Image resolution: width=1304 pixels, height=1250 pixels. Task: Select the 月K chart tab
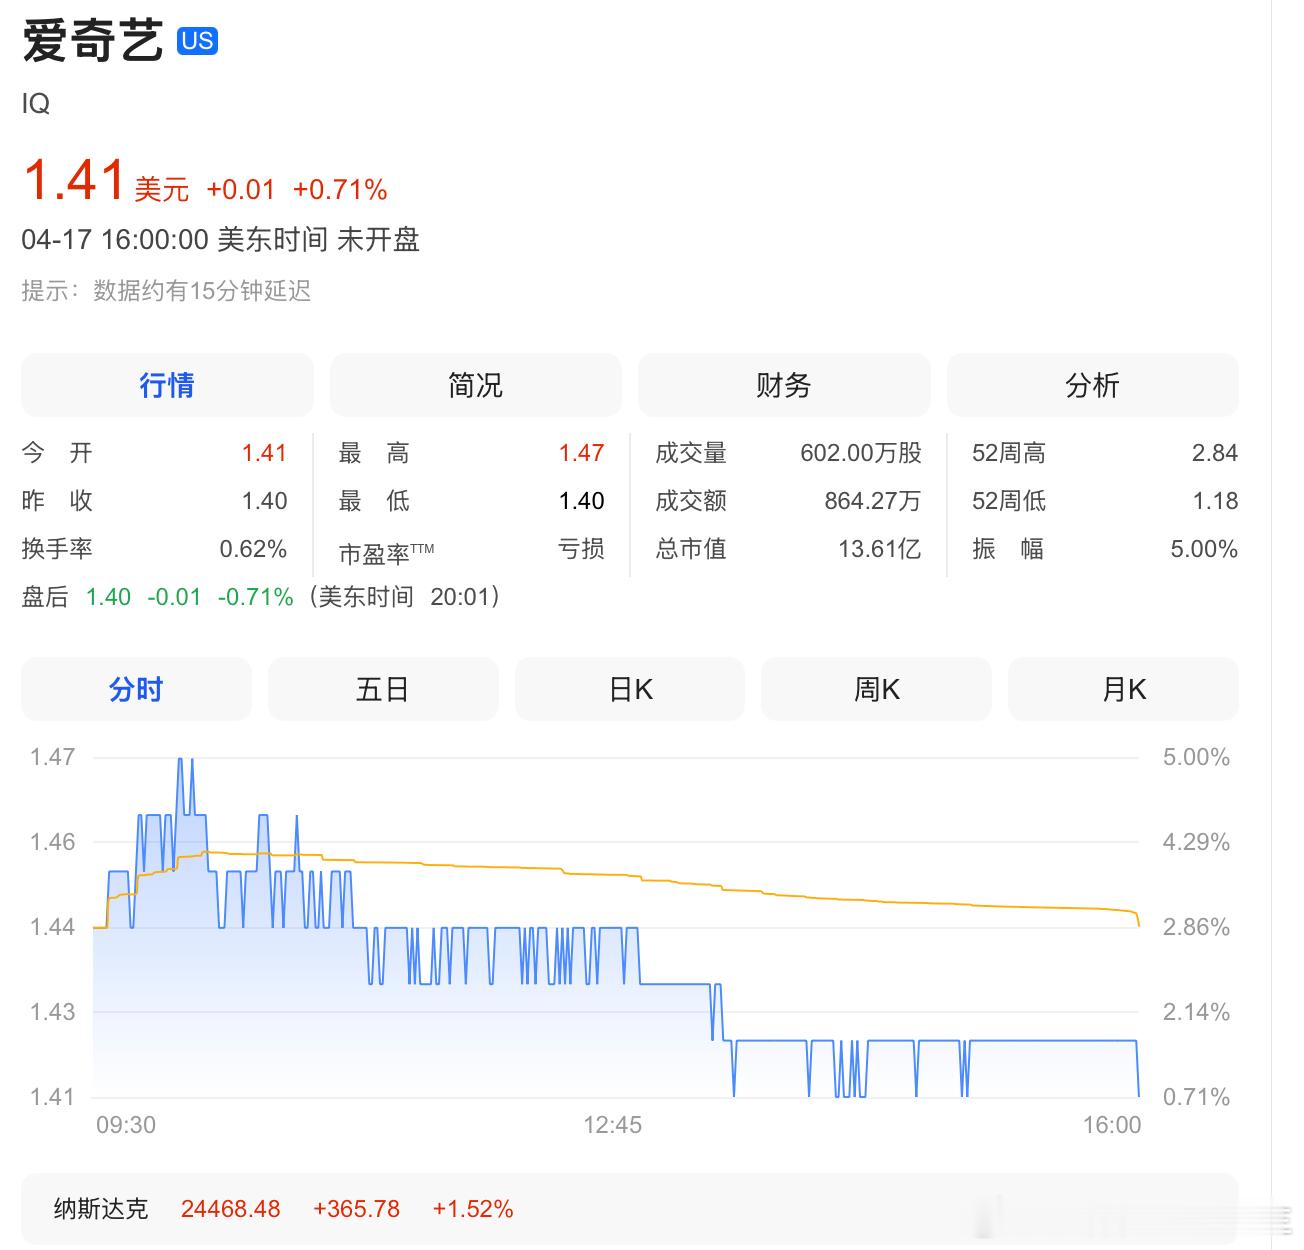tap(1123, 689)
